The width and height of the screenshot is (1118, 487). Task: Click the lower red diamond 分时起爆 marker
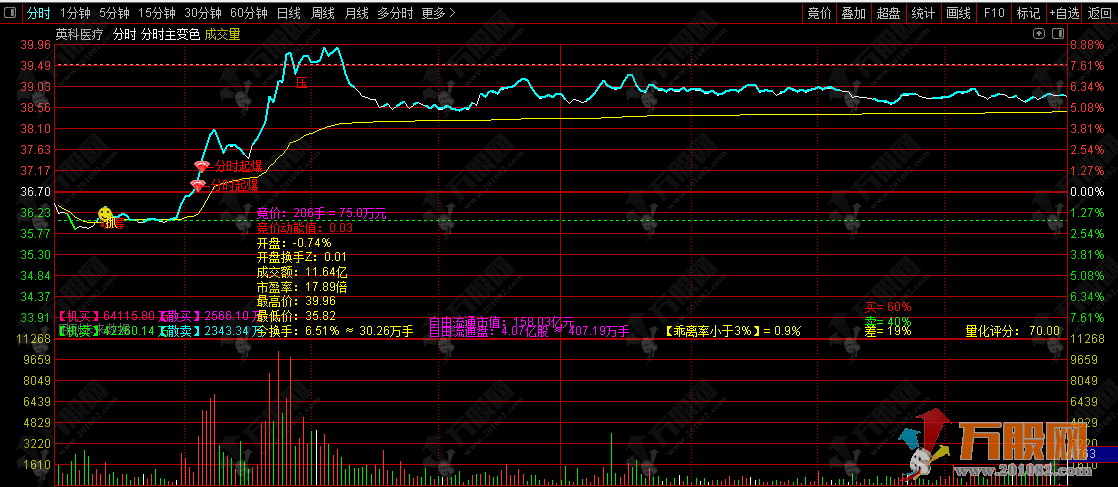pos(199,186)
